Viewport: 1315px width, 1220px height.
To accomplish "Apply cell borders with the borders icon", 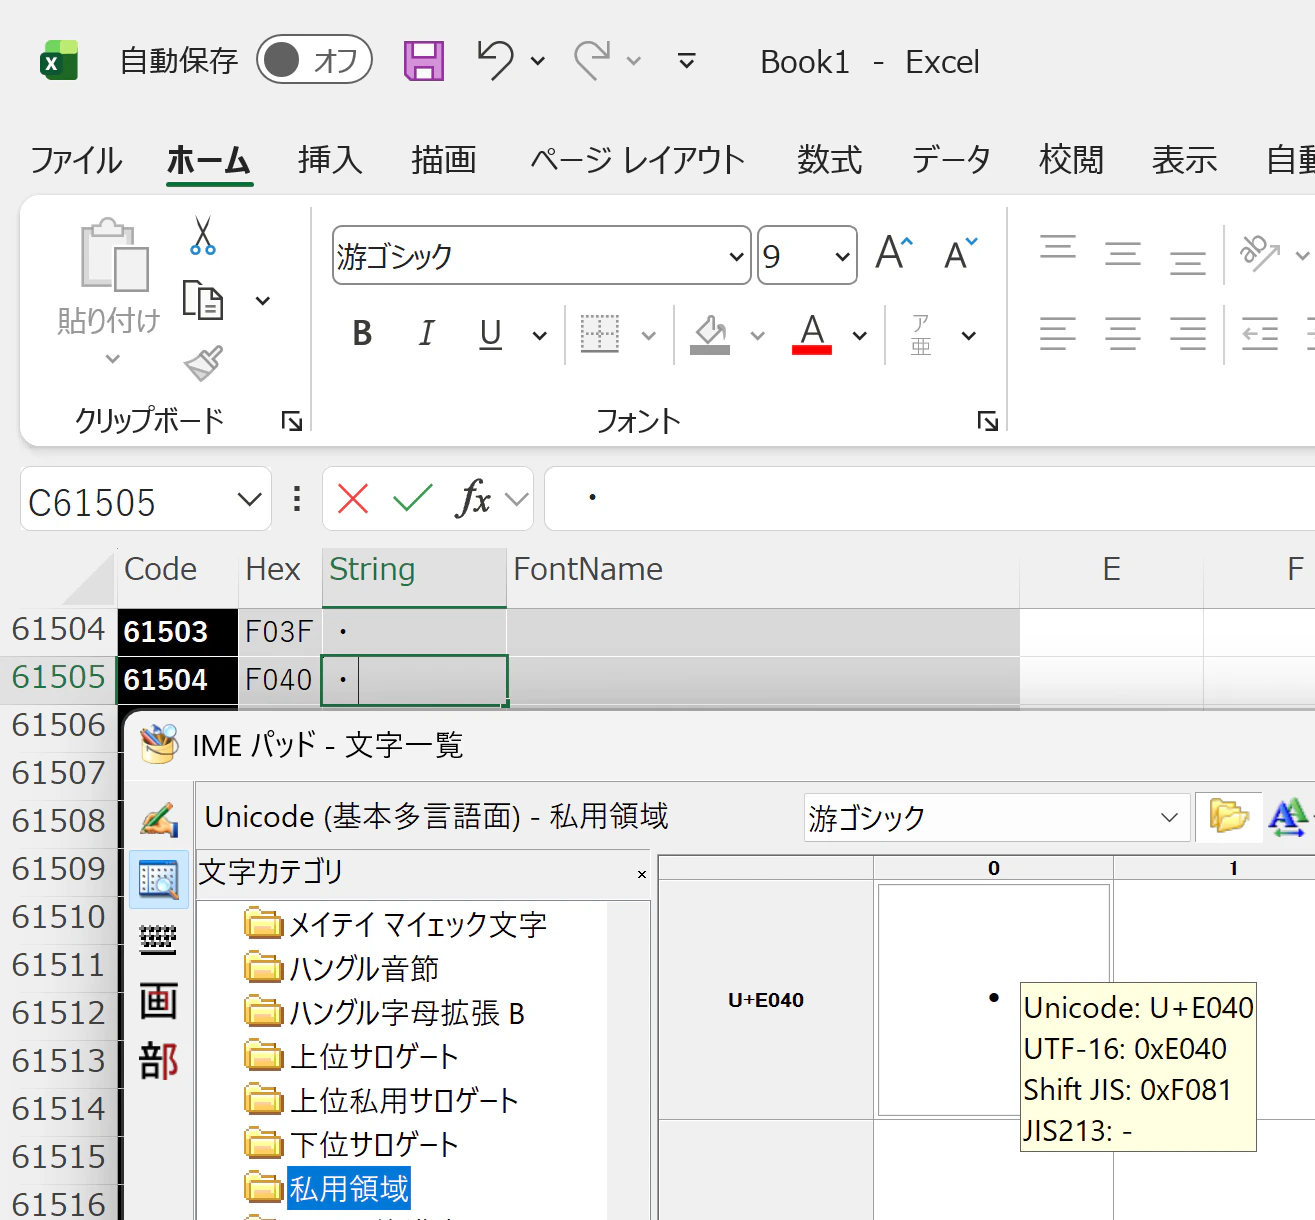I will 600,334.
